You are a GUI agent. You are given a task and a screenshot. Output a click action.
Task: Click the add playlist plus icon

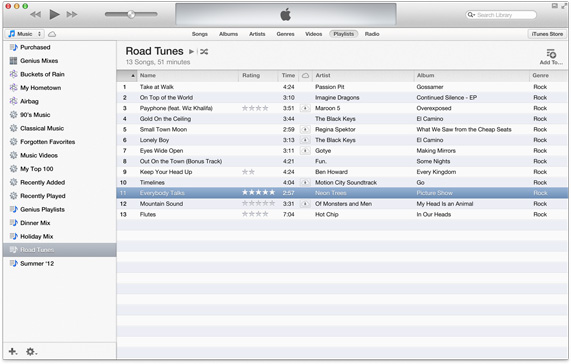coord(13,351)
